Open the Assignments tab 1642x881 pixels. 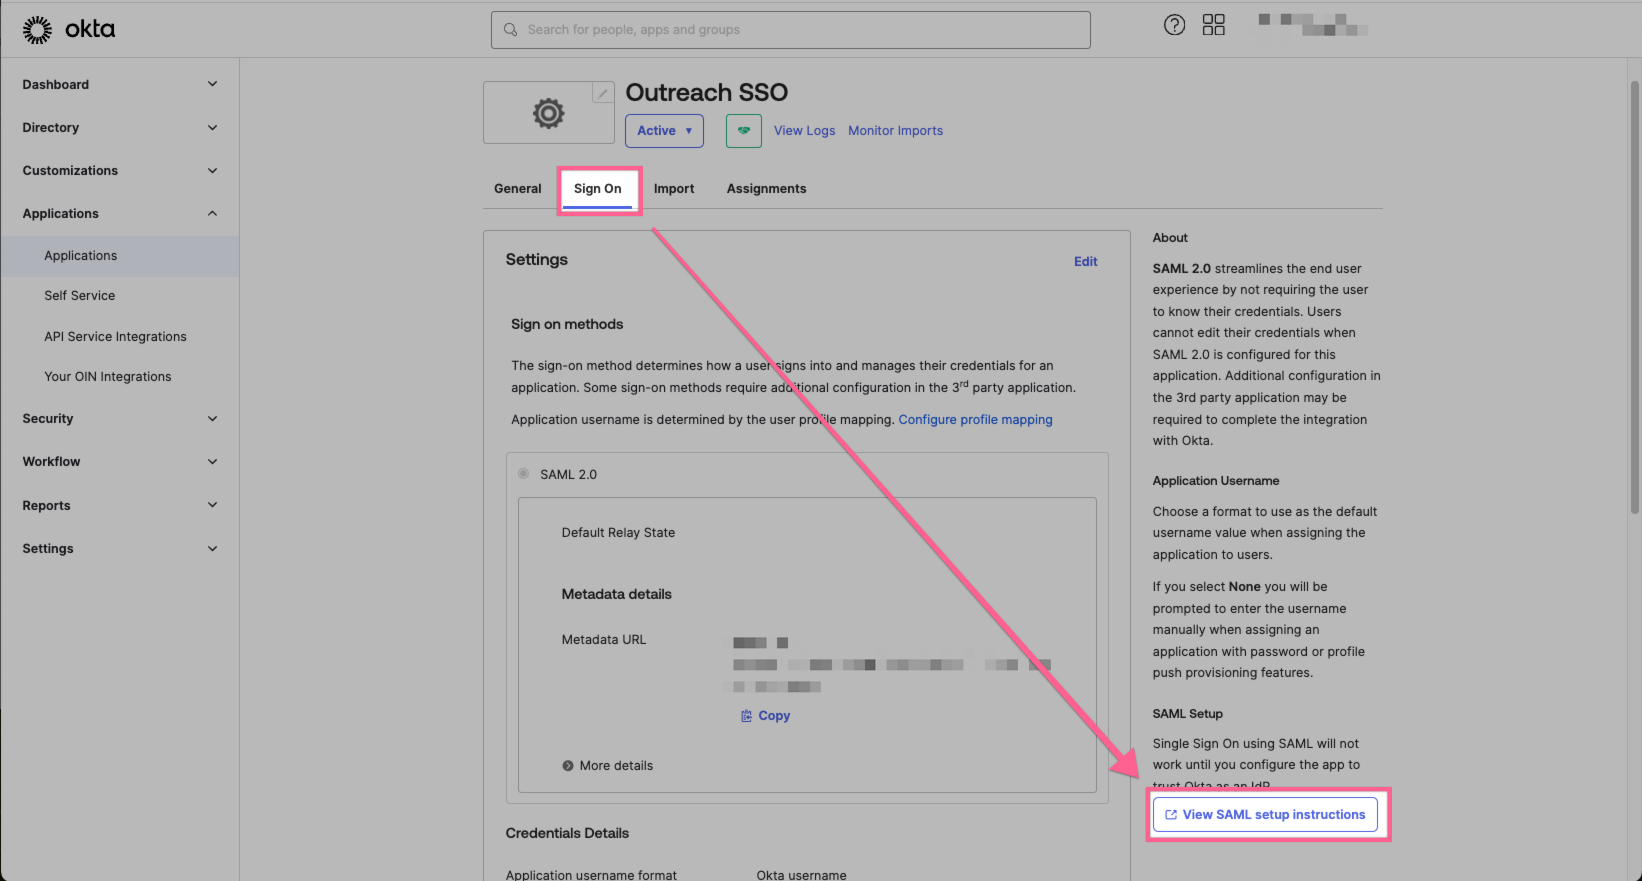[766, 189]
